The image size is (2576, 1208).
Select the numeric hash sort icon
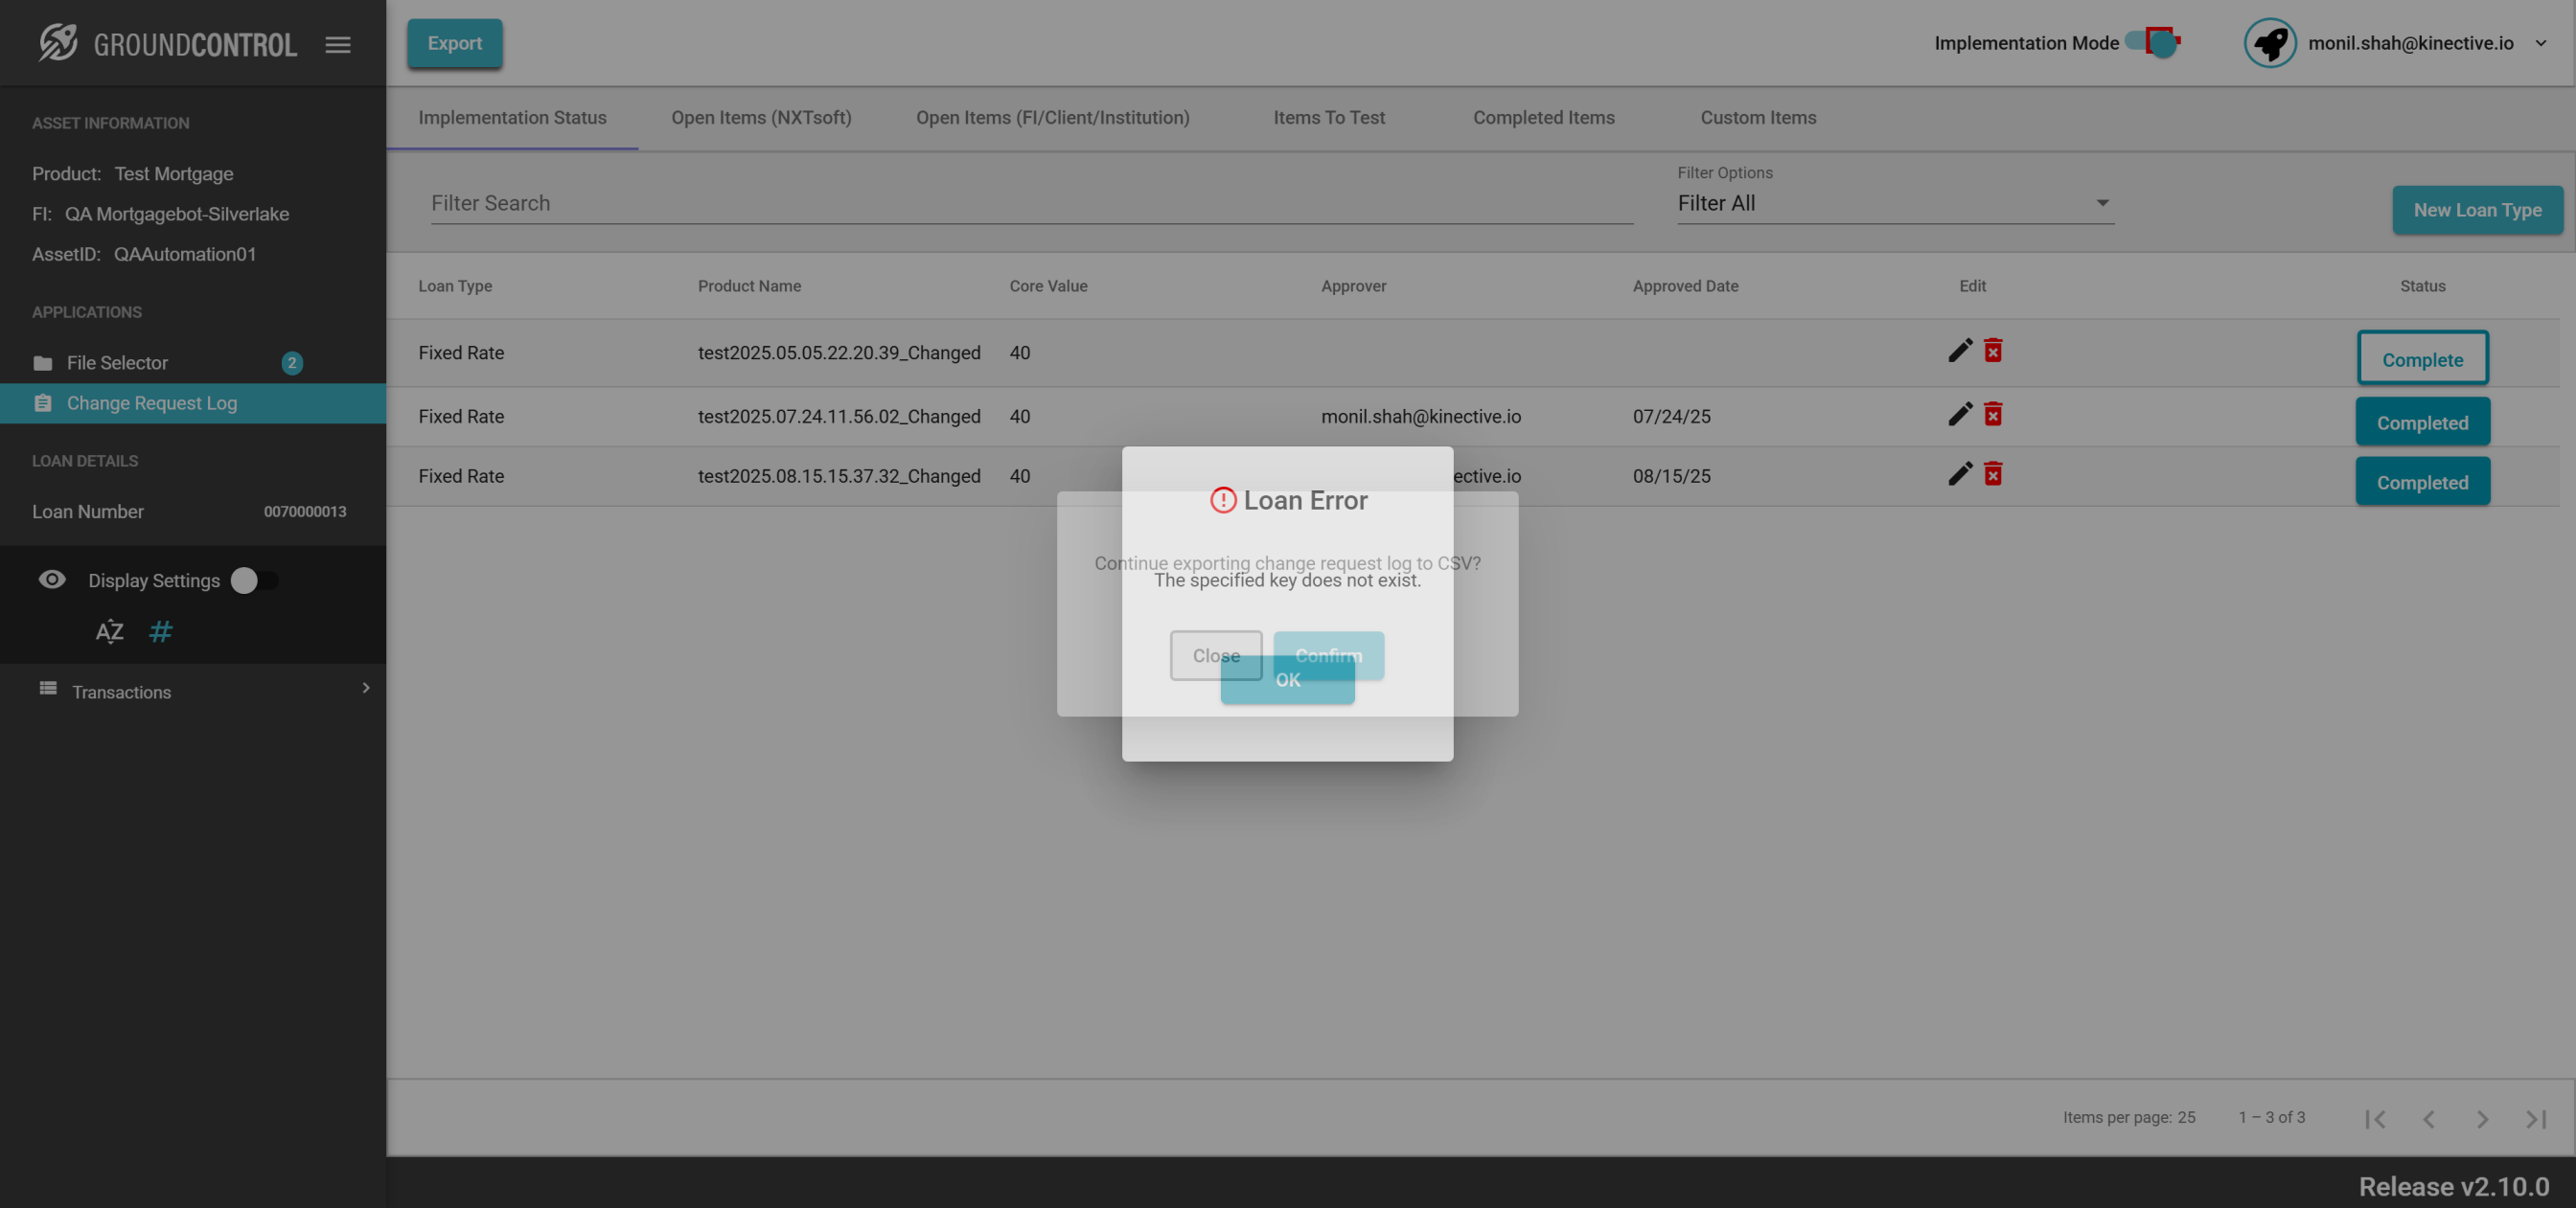160,632
